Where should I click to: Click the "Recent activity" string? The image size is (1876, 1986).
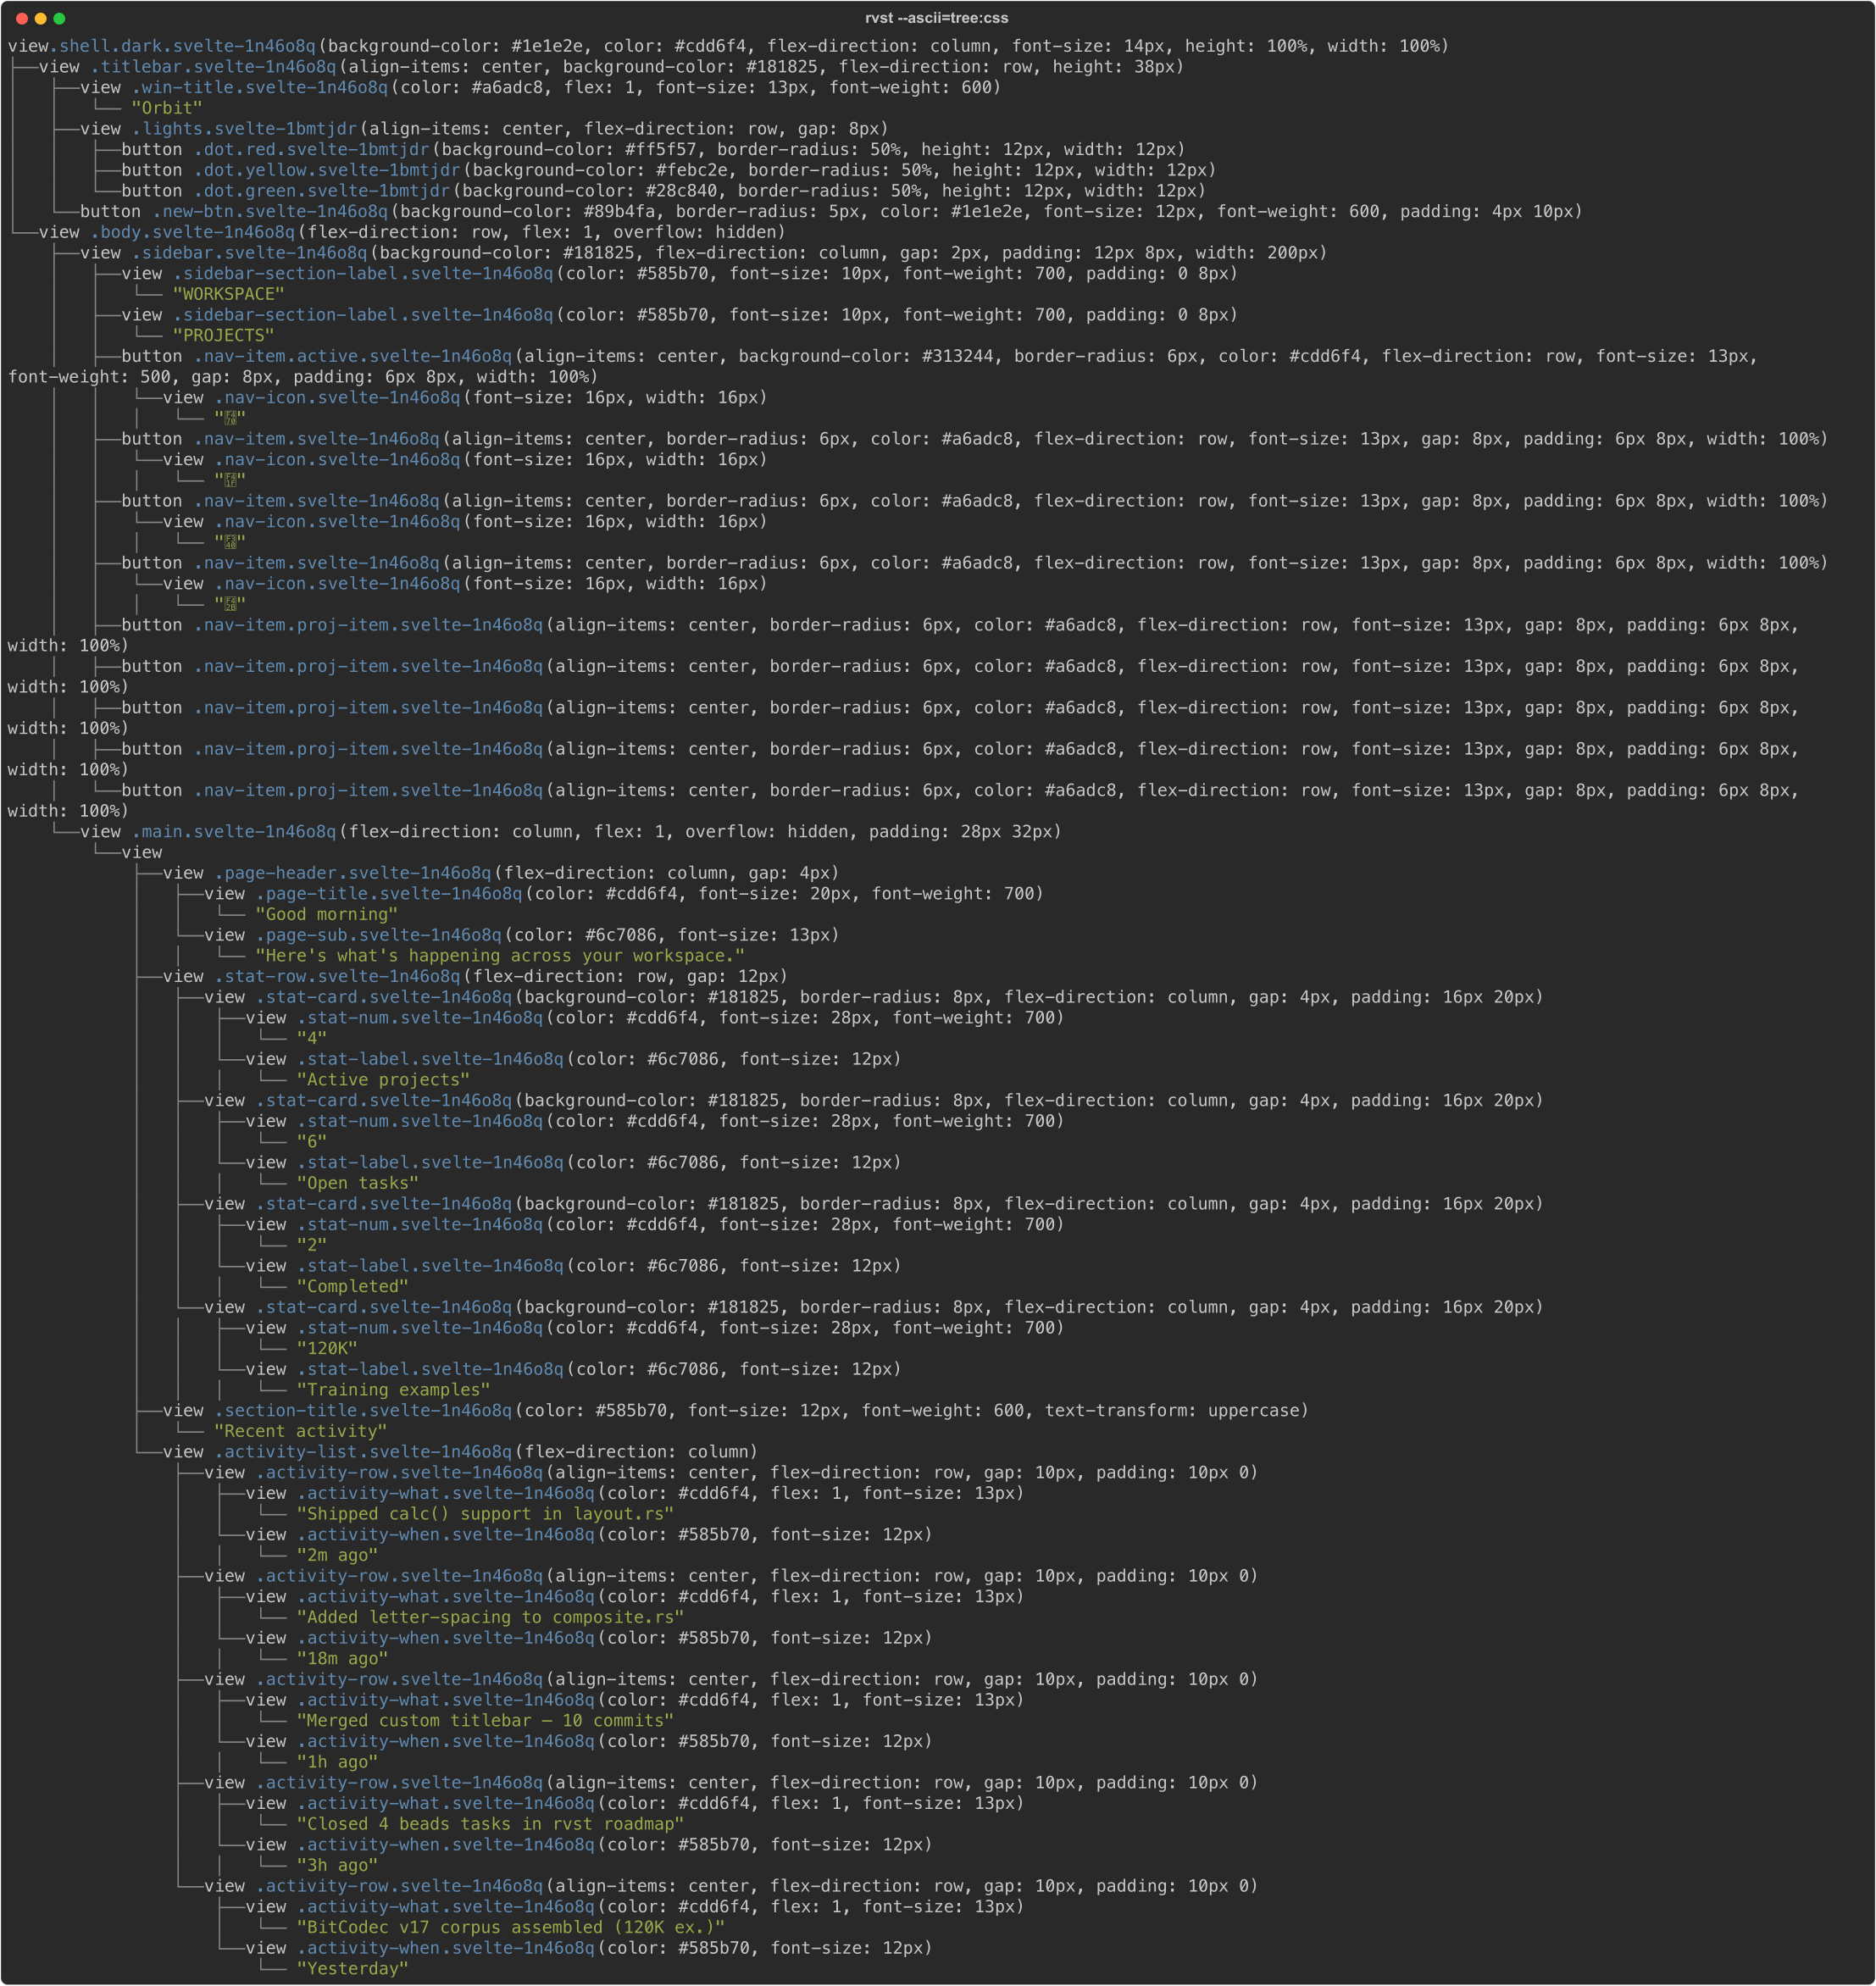coord(301,1432)
